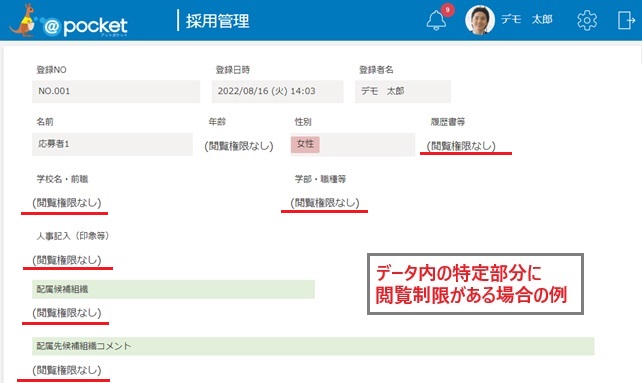Click the 登録NO label
The image size is (642, 383).
(x=51, y=70)
